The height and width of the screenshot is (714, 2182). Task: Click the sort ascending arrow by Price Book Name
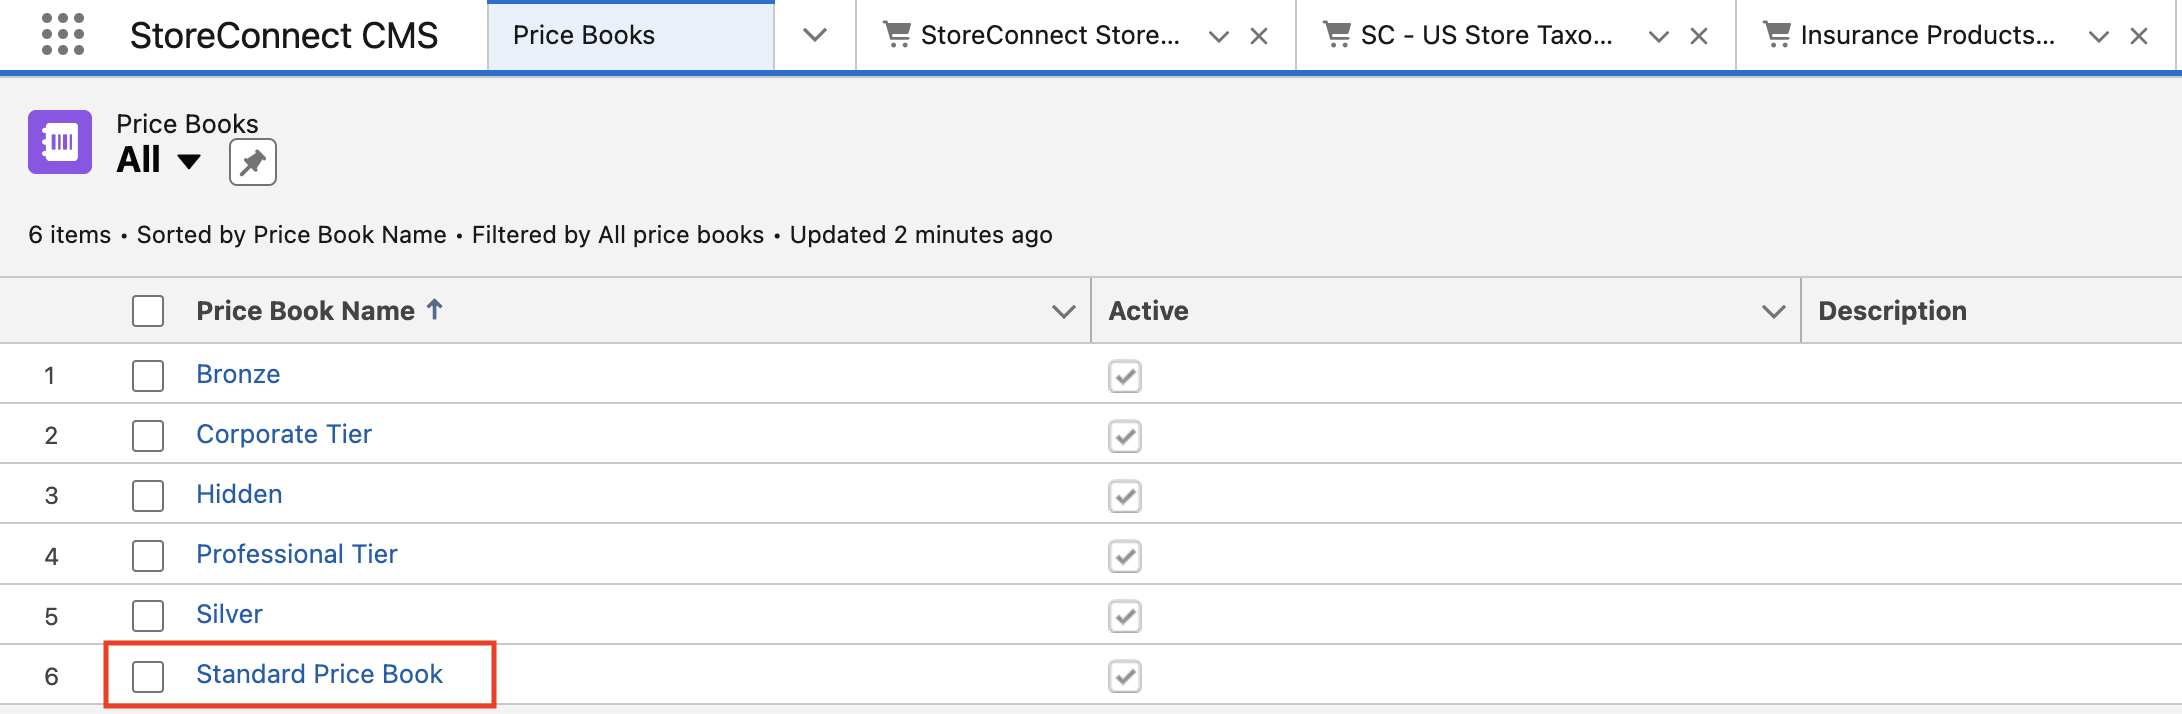pos(435,310)
